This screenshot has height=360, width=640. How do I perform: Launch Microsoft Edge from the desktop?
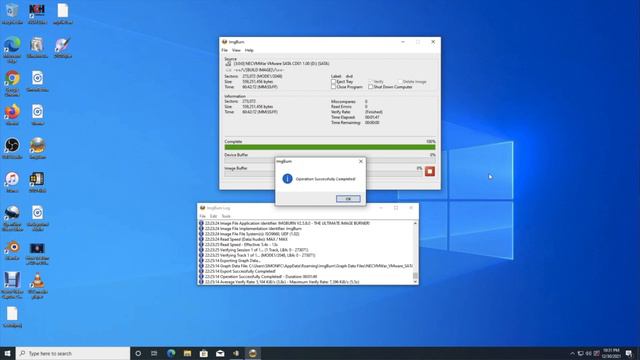tap(12, 50)
